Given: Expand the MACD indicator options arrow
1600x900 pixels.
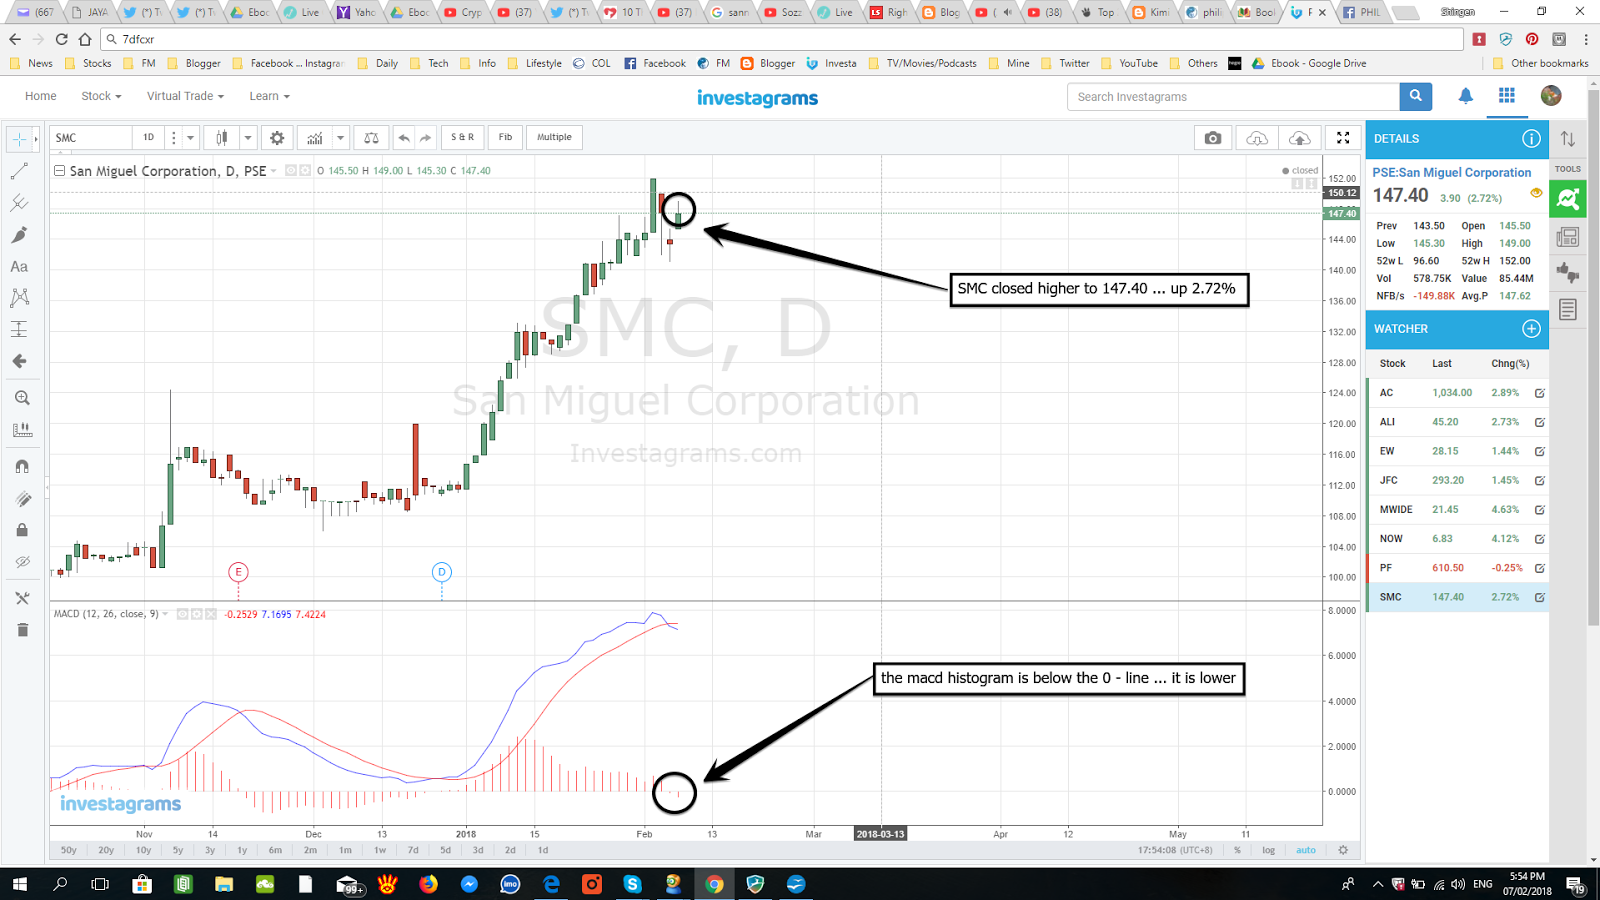Looking at the screenshot, I should click(166, 614).
